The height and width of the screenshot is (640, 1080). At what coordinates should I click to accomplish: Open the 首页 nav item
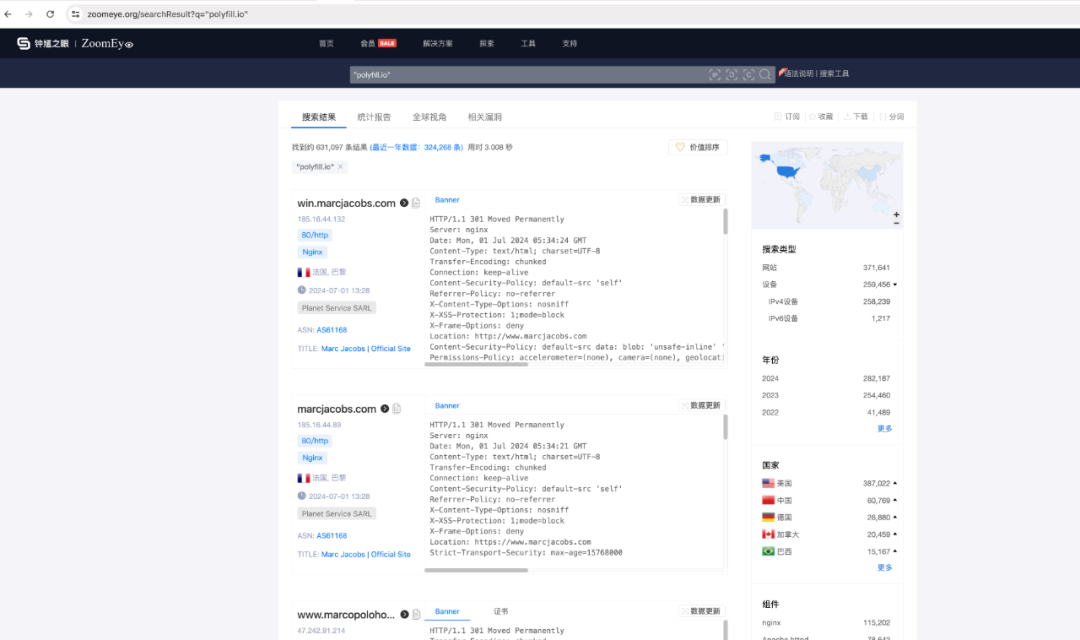[x=326, y=43]
